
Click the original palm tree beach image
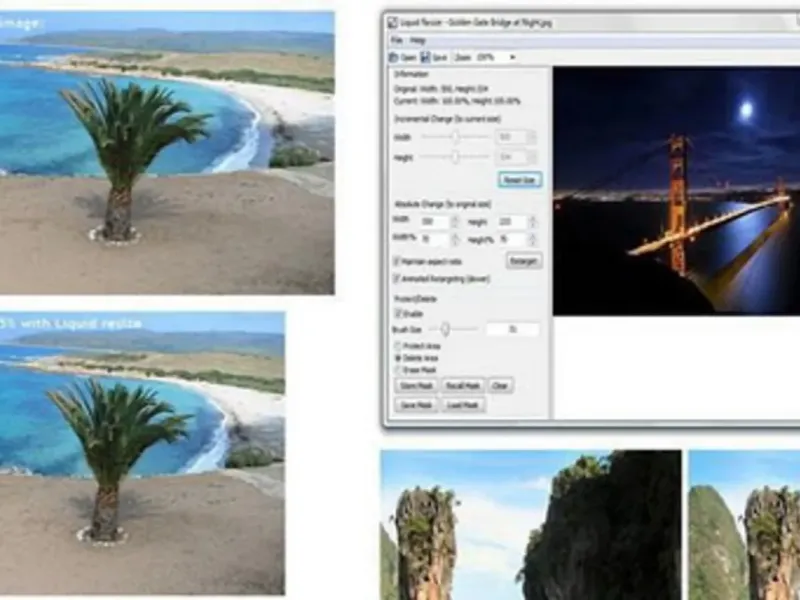pyautogui.click(x=167, y=153)
